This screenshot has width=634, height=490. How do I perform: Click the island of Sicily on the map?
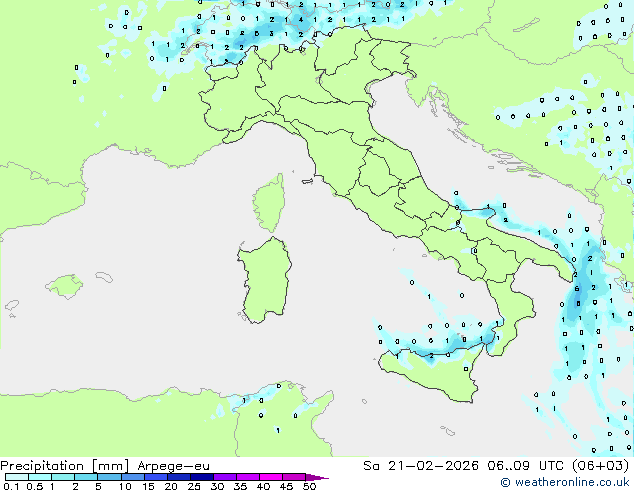point(431,372)
